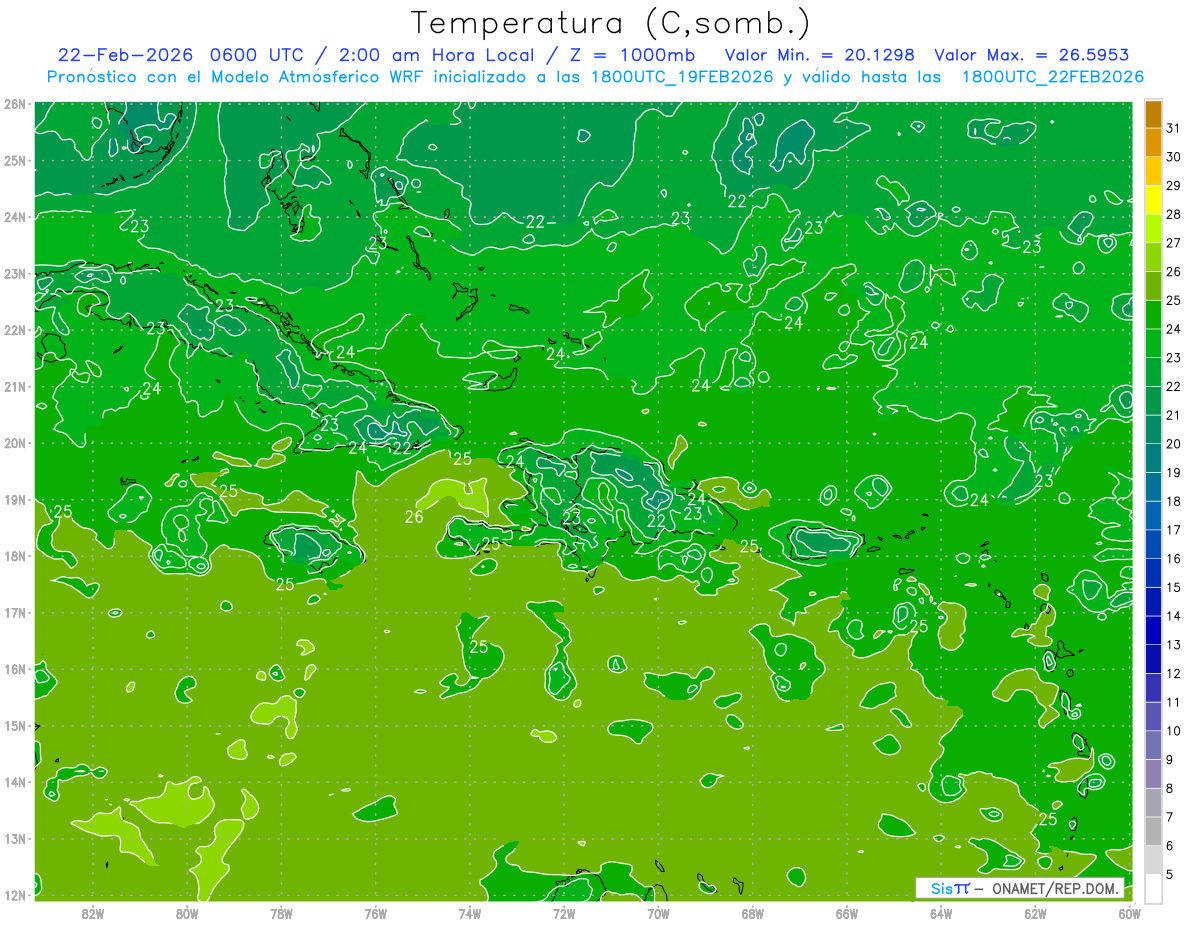The image size is (1200, 927).
Task: Click the "20" legend scale label
Action: pyautogui.click(x=1174, y=444)
